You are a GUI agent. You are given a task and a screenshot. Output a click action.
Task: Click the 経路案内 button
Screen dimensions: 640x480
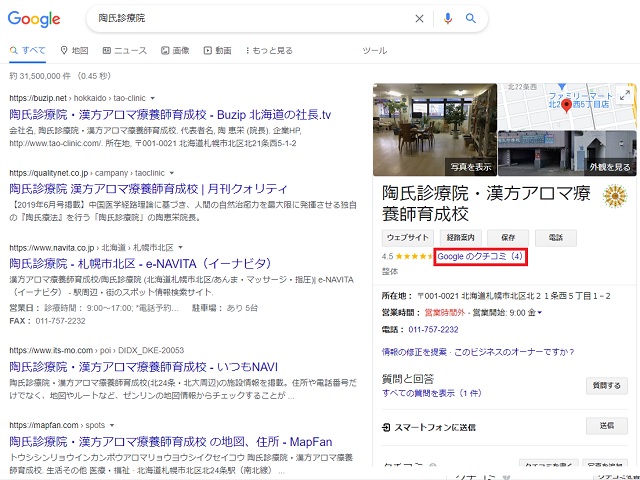tap(460, 238)
